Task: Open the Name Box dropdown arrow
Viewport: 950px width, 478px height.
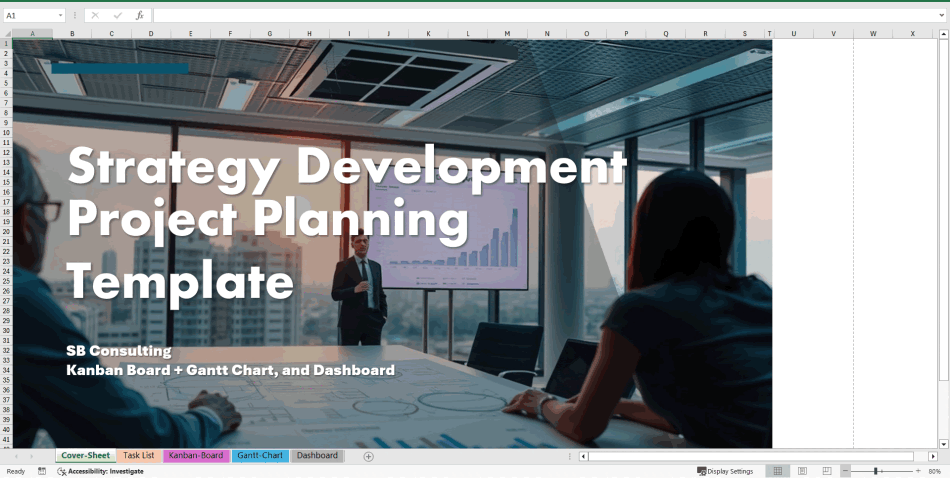Action: coord(60,16)
